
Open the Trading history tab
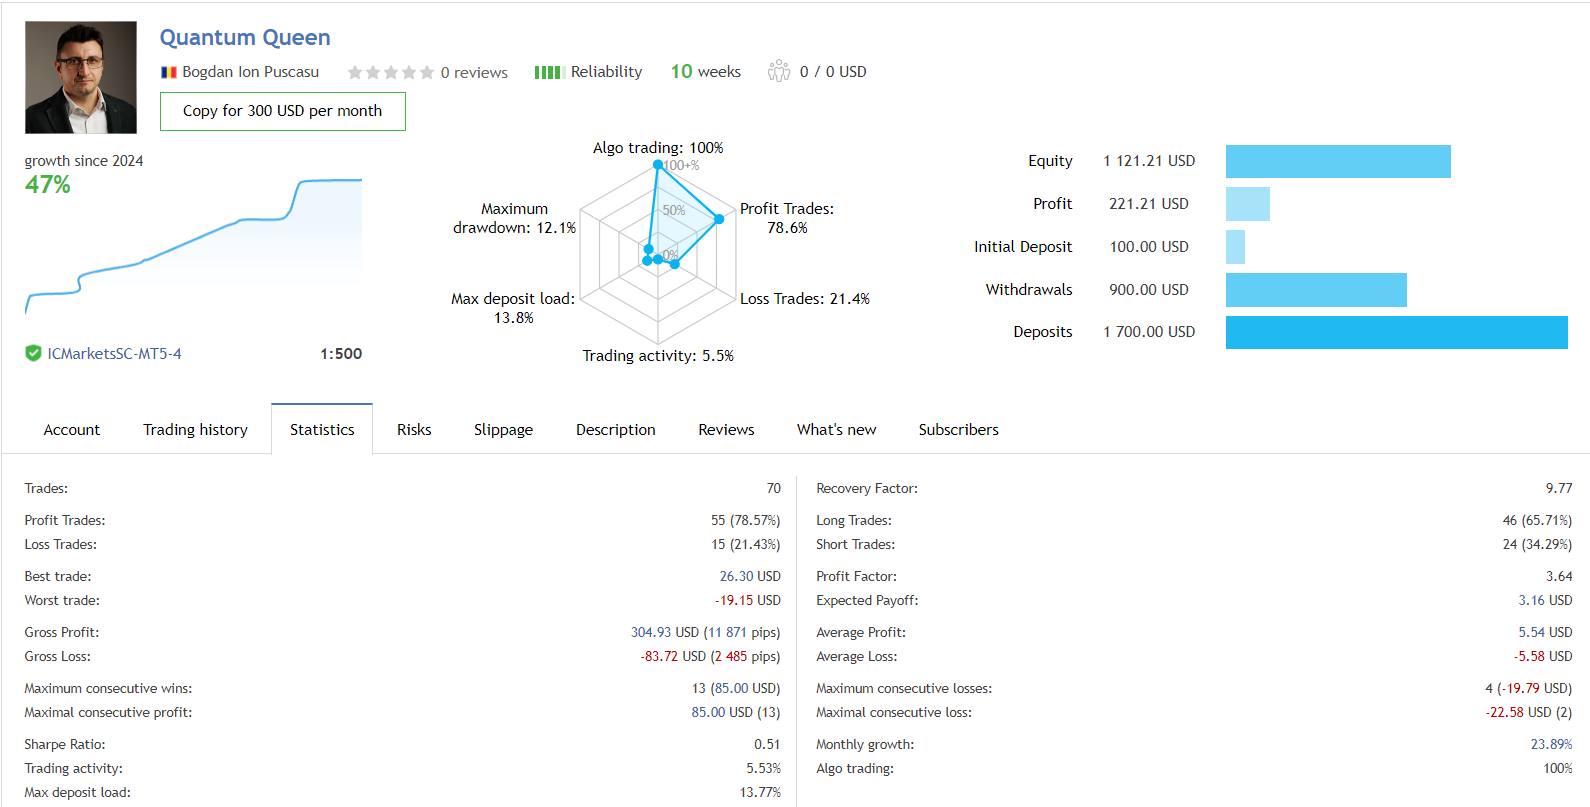[195, 430]
